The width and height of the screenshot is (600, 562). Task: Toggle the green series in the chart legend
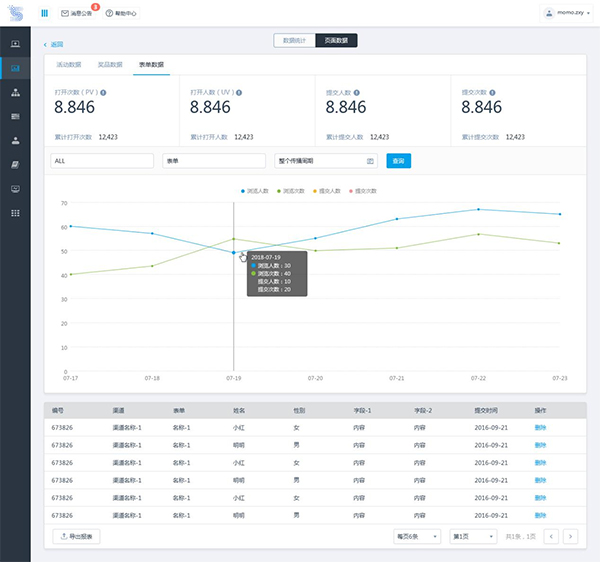(291, 191)
